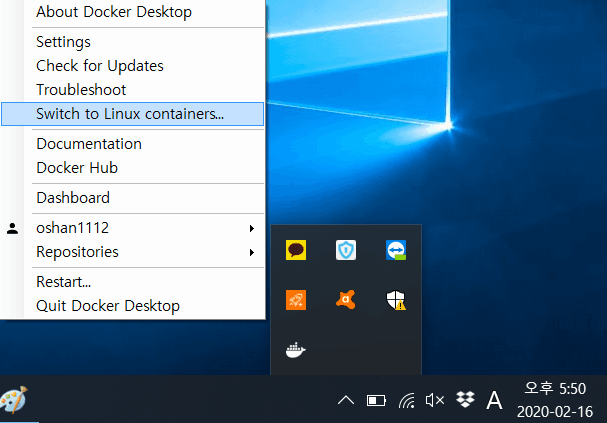Open Docker Hub menu entry
Viewport: 607px width, 423px height.
pyautogui.click(x=132, y=168)
